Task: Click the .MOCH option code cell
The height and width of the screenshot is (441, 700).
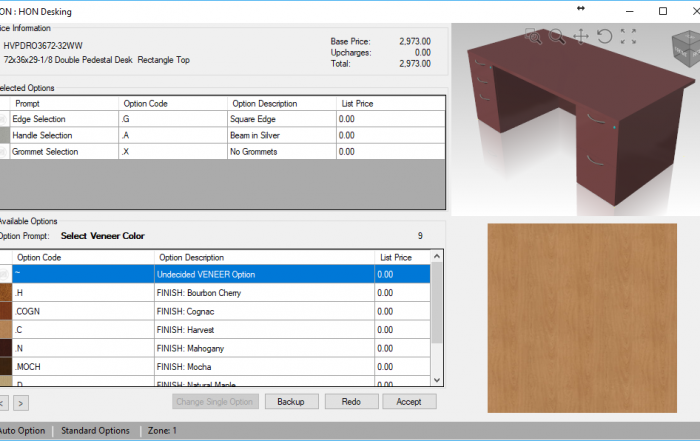Action: pyautogui.click(x=83, y=366)
